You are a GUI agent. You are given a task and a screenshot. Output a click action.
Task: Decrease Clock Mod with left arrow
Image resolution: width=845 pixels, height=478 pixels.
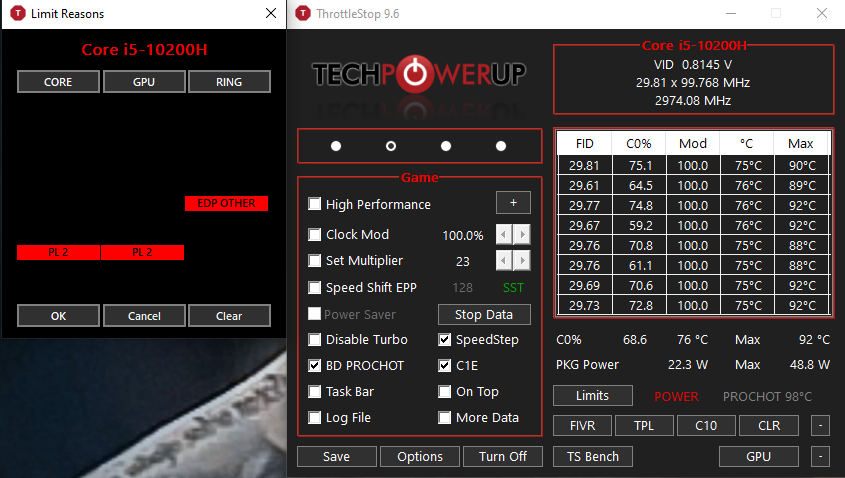504,235
